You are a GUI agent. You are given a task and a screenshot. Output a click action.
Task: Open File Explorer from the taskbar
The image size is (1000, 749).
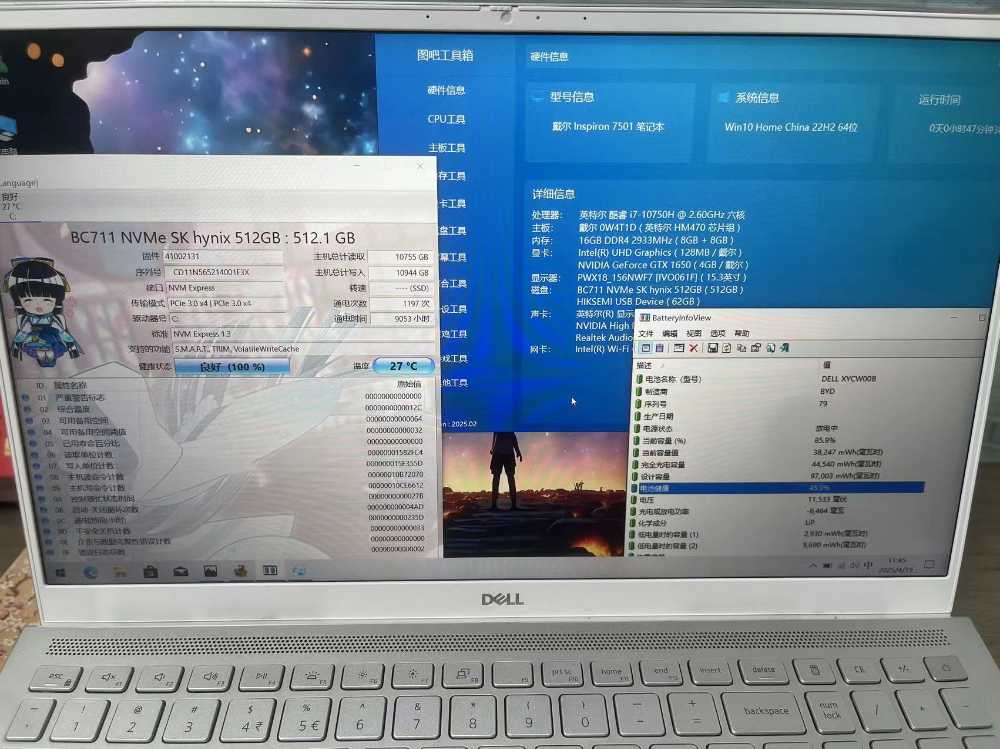tap(121, 572)
